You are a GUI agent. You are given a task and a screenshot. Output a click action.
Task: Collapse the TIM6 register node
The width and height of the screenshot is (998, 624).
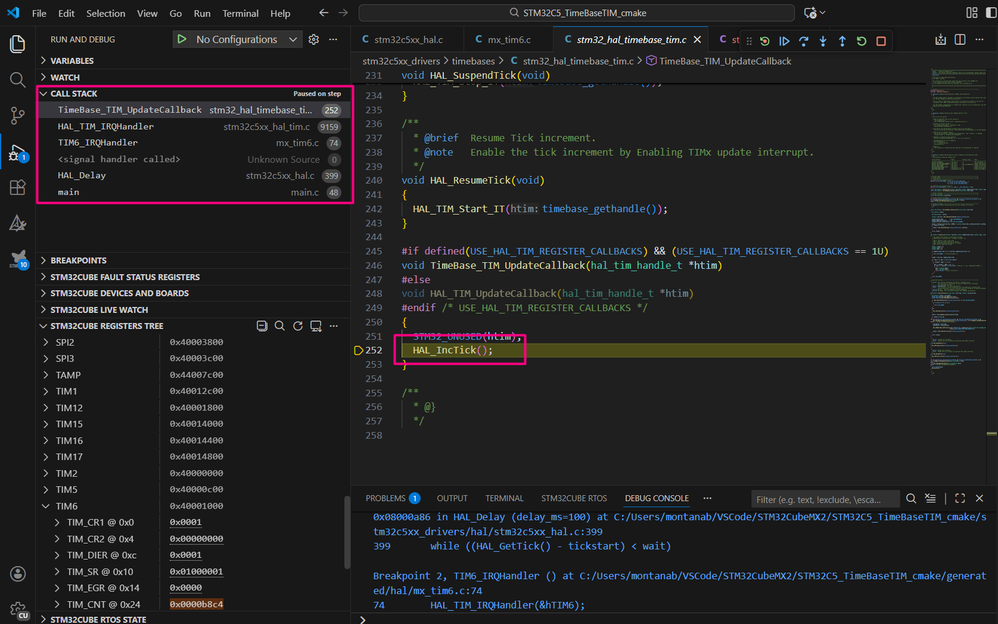pos(46,506)
